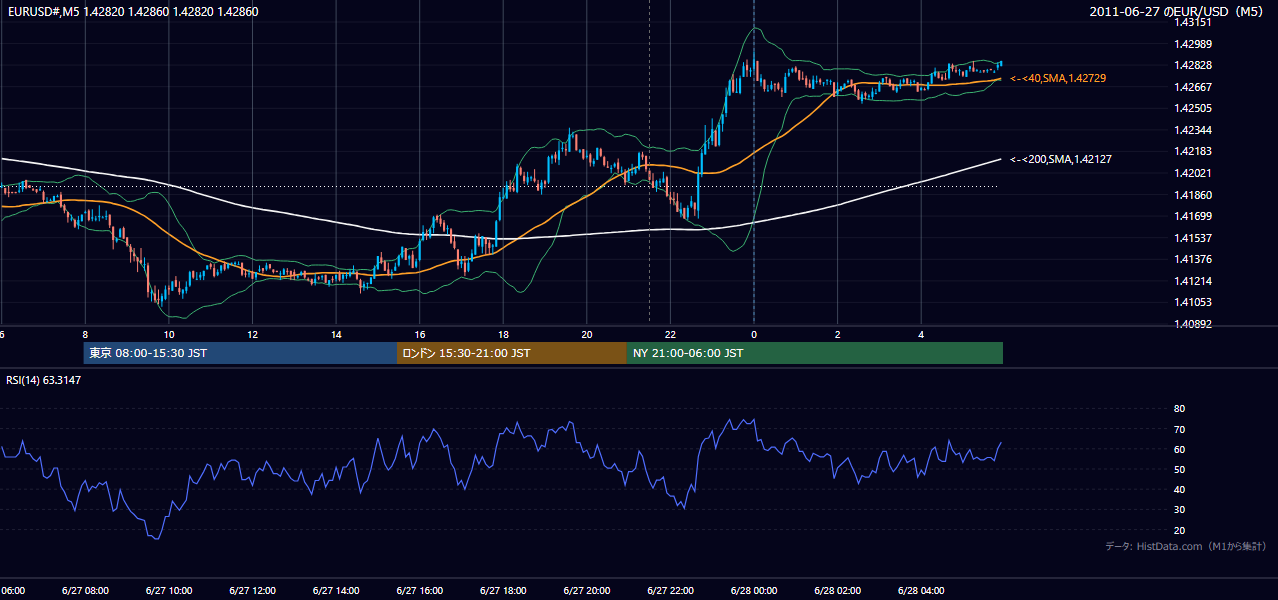
Task: Click the hour marker 2 under price chart
Action: 837,335
